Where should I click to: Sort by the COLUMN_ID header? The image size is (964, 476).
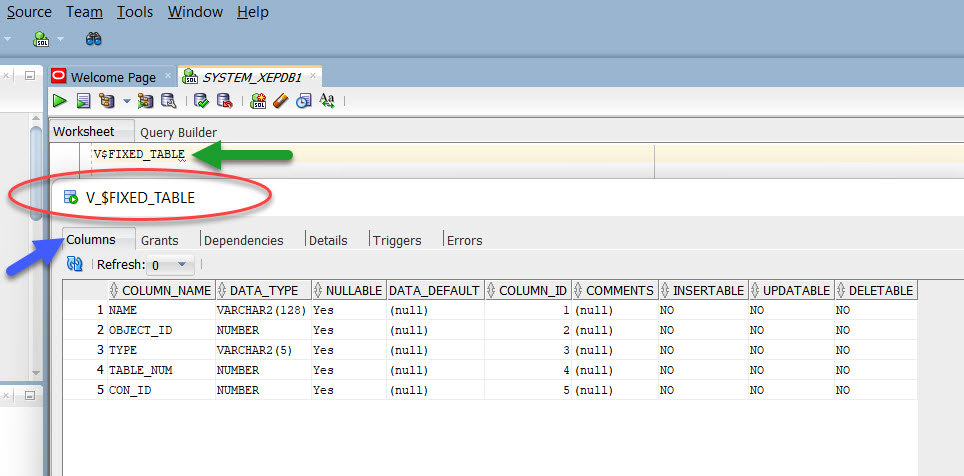528,290
